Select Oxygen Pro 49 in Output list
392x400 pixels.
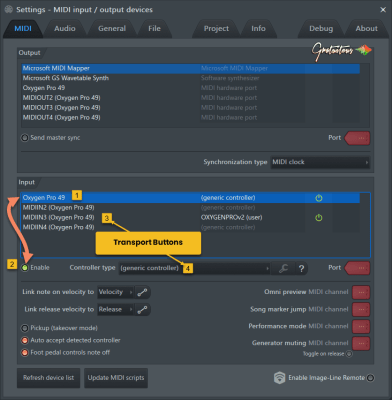point(191,88)
